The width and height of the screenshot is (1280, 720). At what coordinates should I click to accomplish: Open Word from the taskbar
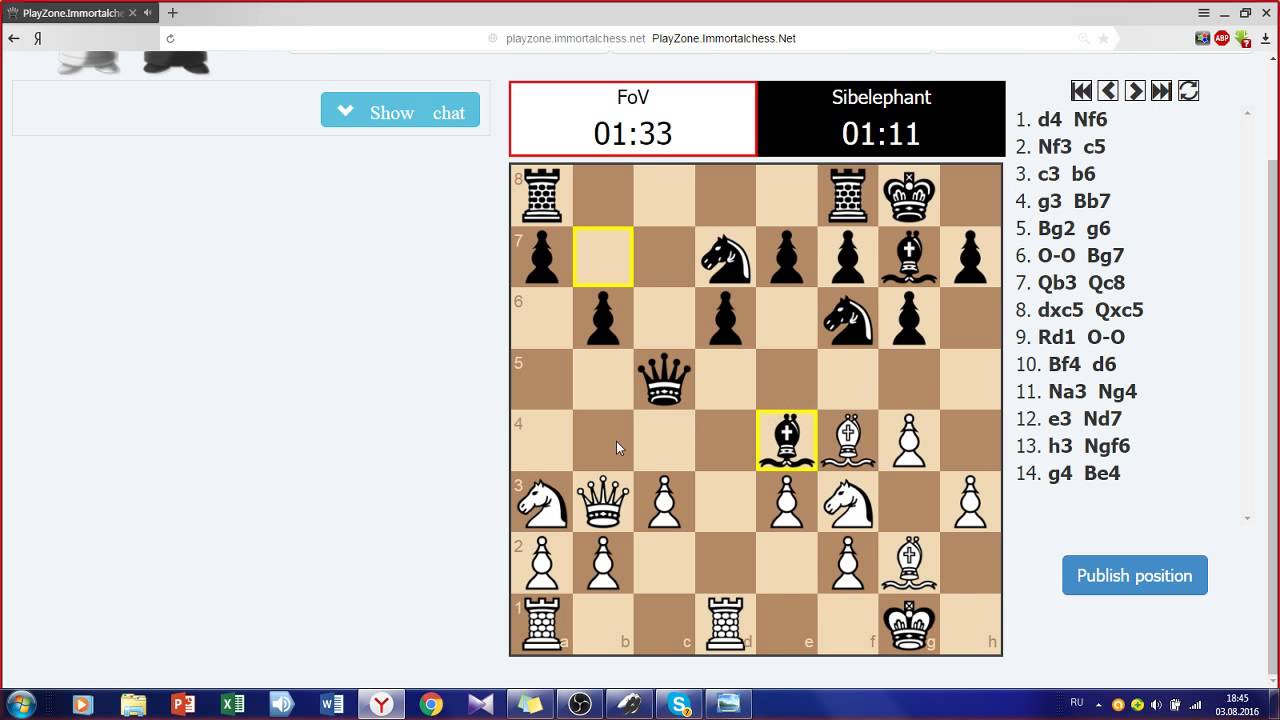(331, 704)
